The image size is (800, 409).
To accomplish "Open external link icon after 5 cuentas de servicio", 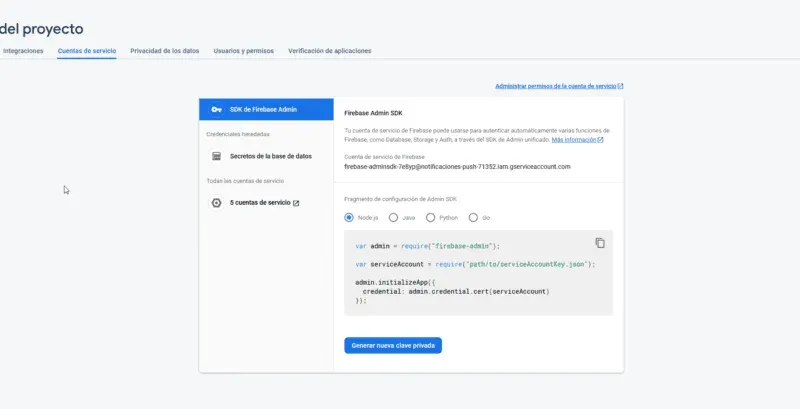I will (x=296, y=202).
